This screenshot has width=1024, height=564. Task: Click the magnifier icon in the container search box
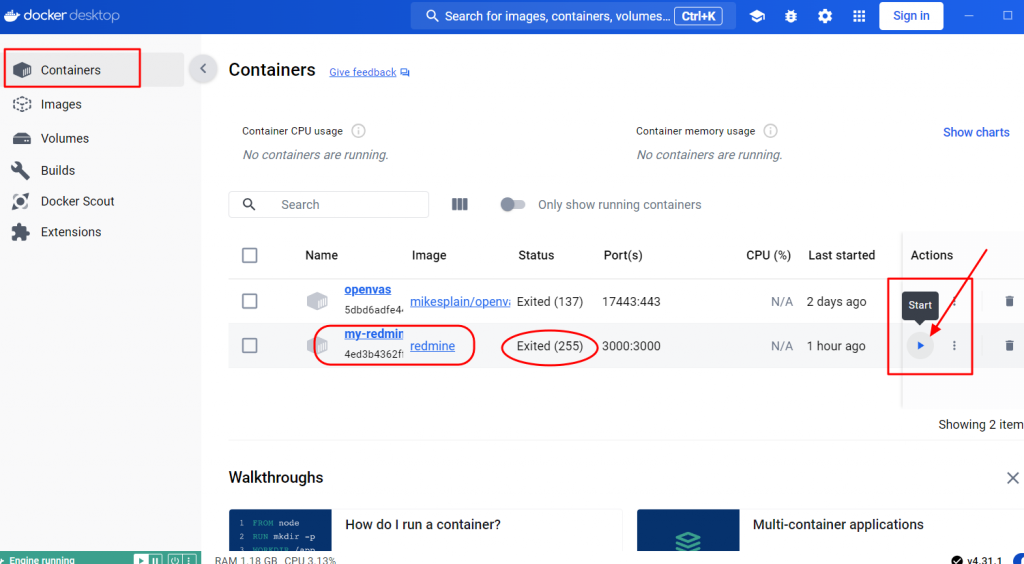(x=249, y=204)
